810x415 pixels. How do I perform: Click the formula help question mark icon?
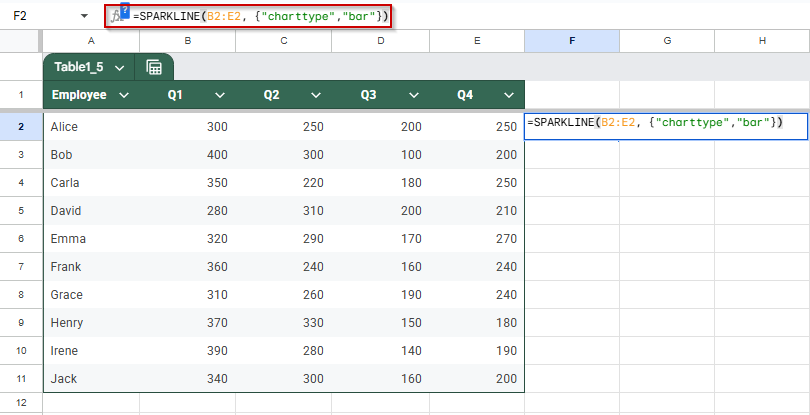125,12
